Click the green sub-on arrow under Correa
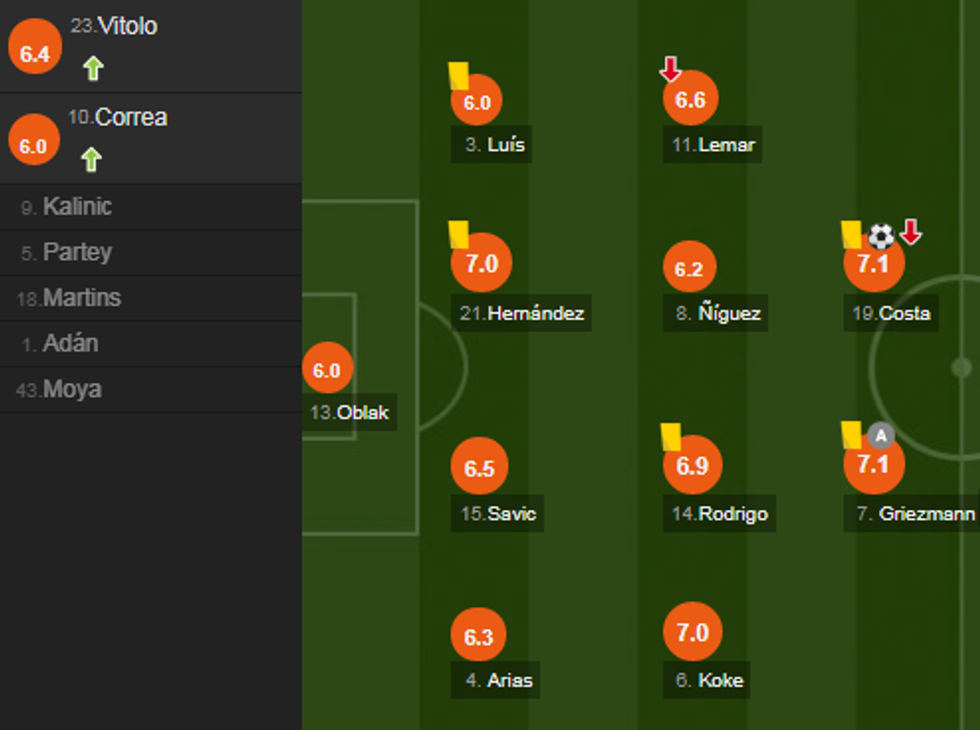980x730 pixels. pos(91,159)
